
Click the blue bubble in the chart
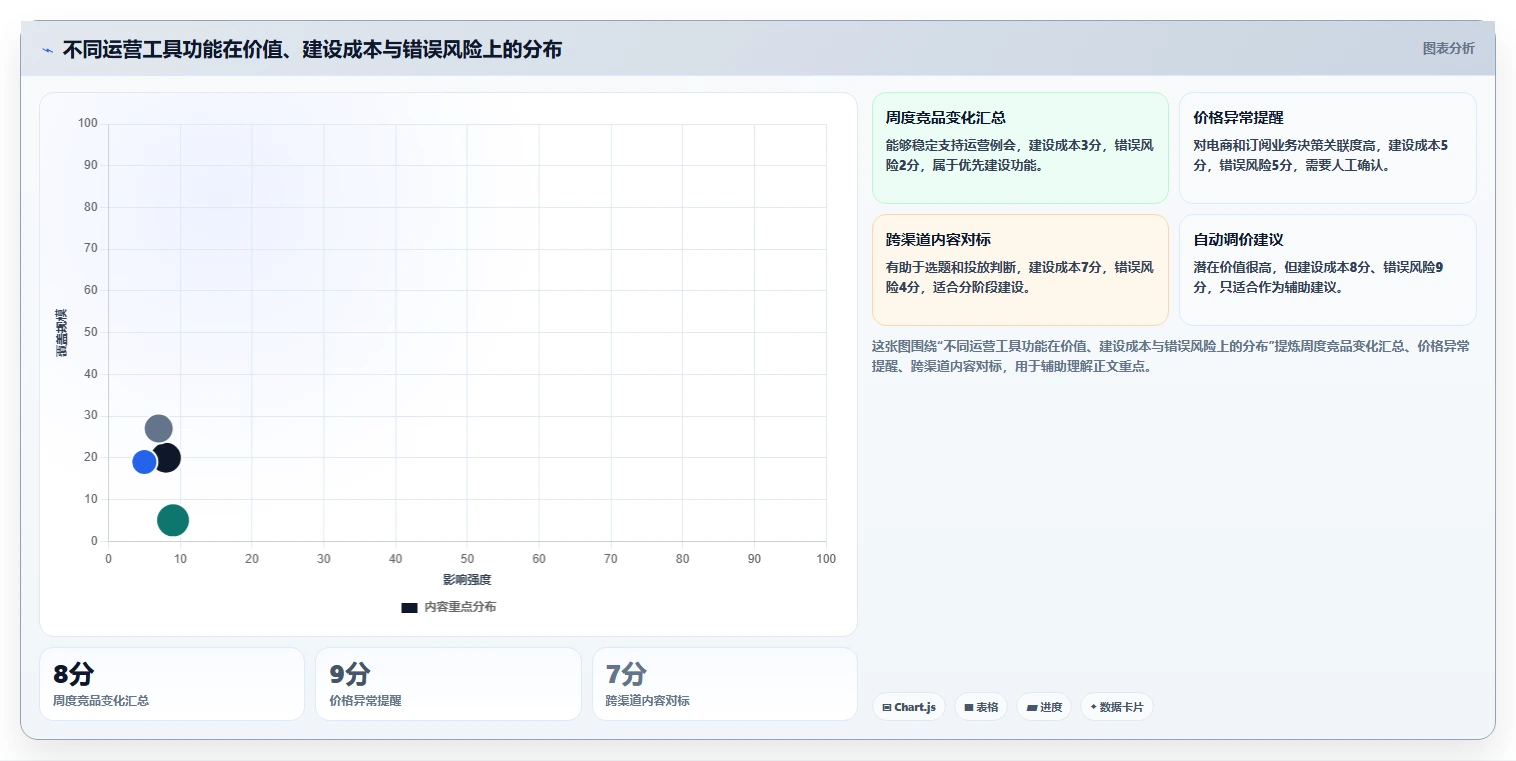pos(144,462)
